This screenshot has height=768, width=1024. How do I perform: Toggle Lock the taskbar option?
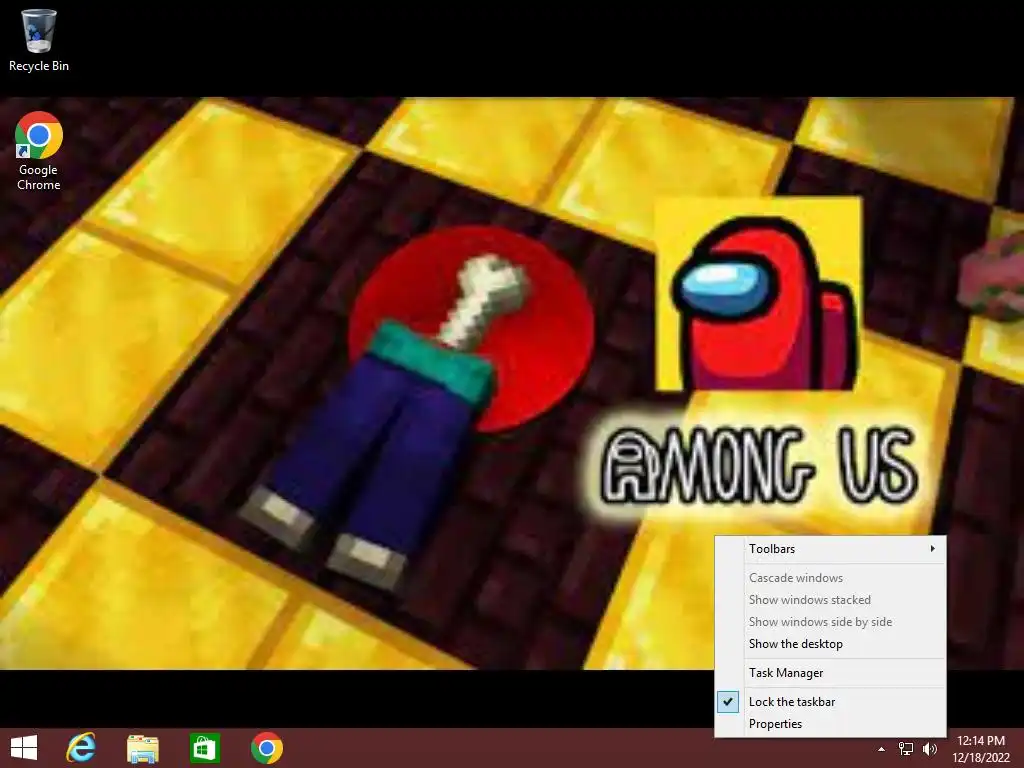(830, 701)
